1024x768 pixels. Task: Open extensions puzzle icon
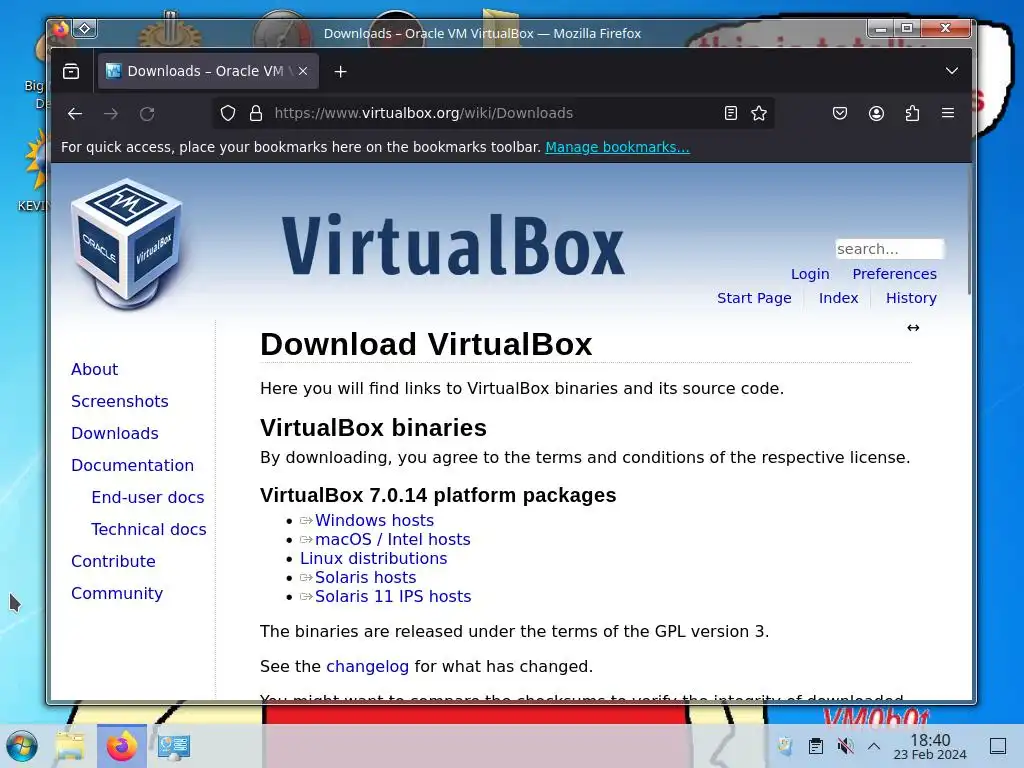click(x=912, y=113)
